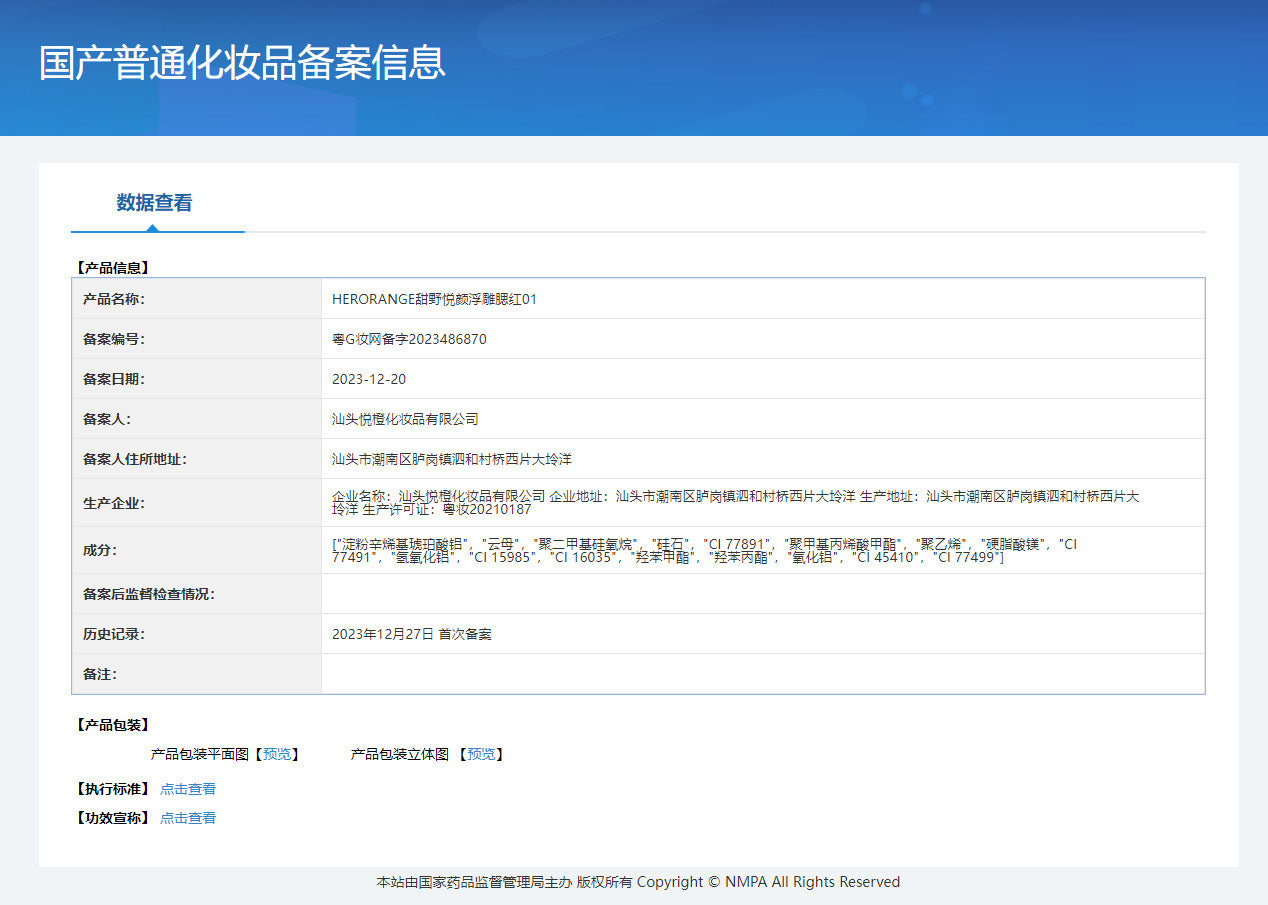This screenshot has width=1268, height=905.
Task: Click the 【产品信息】 section heading
Action: pyautogui.click(x=112, y=268)
